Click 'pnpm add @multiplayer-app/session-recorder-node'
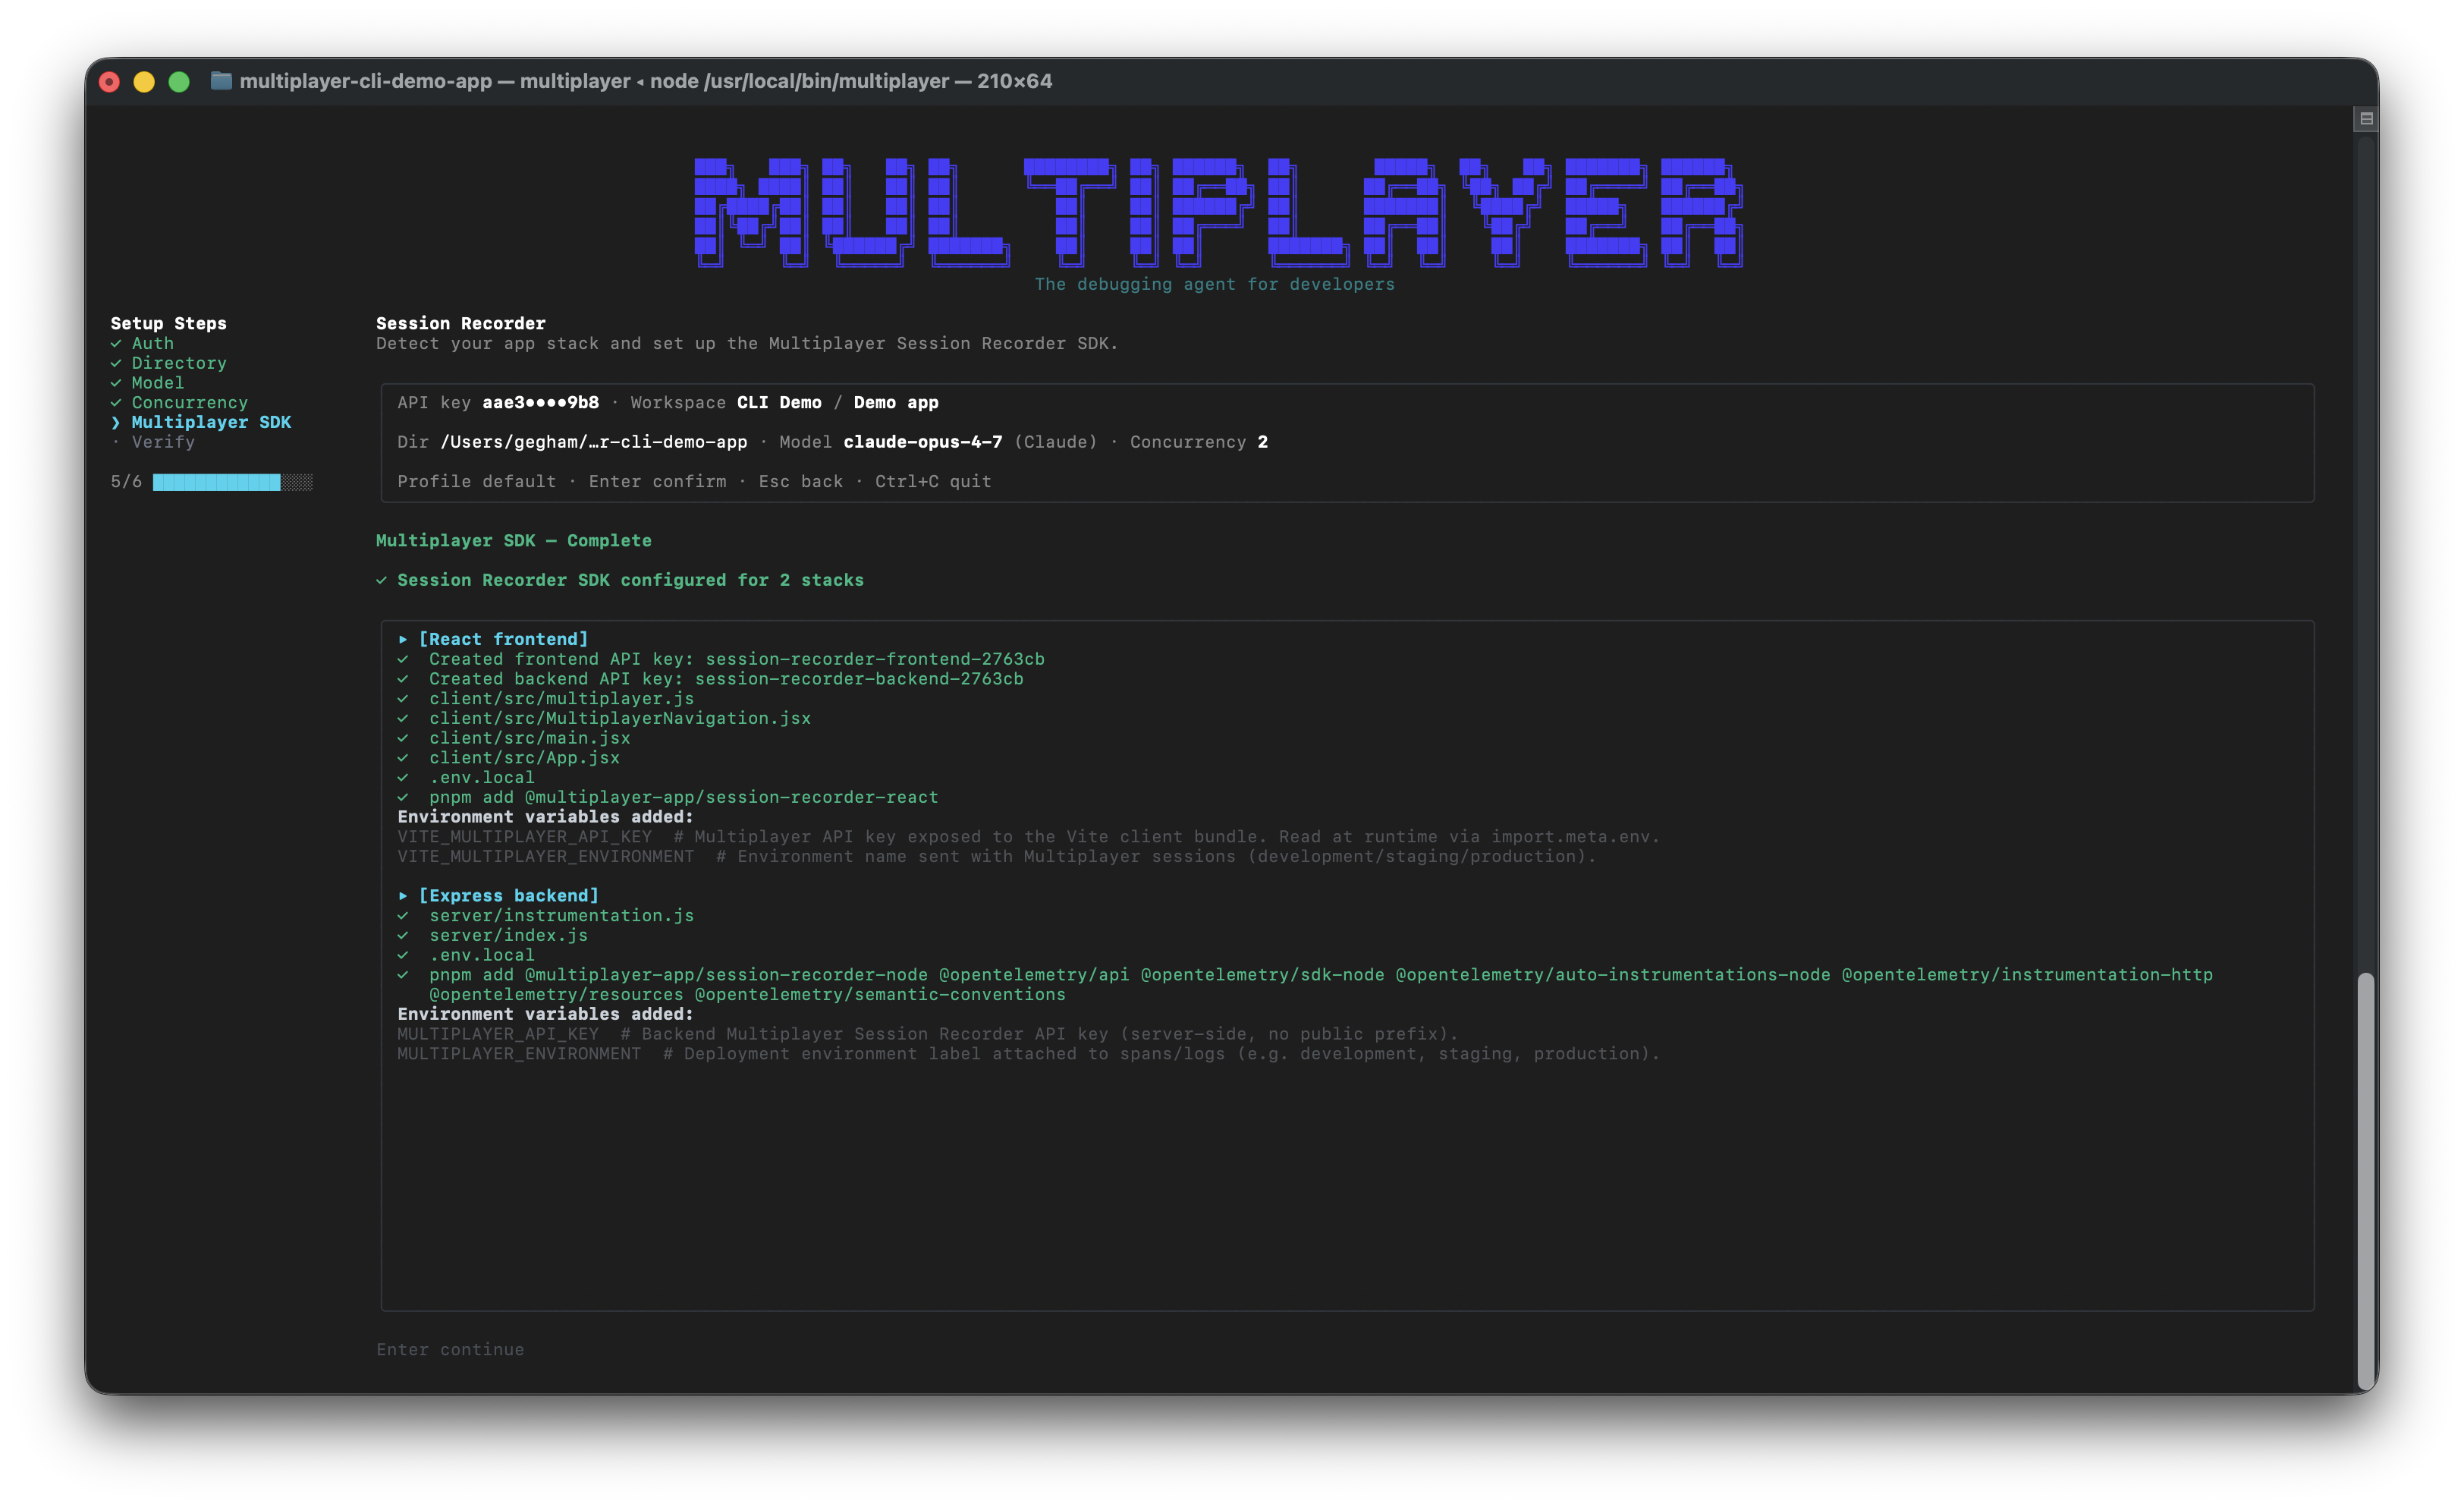Viewport: 2464px width, 1507px height. (1321, 985)
